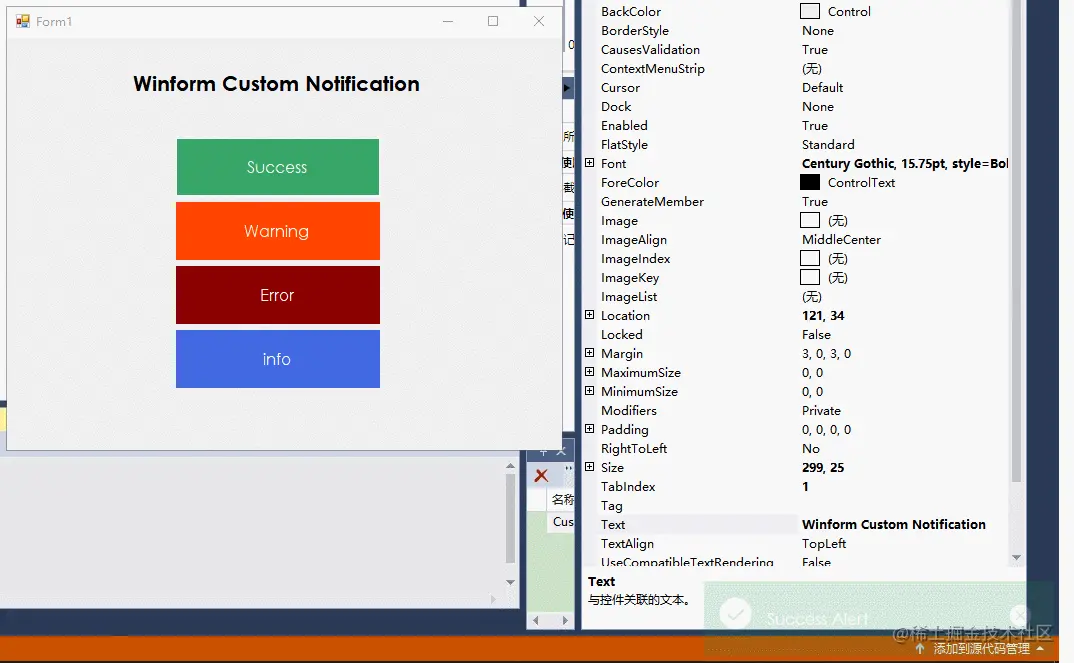Image resolution: width=1074 pixels, height=663 pixels.
Task: Click the black ForeColor swatch
Action: tap(810, 183)
